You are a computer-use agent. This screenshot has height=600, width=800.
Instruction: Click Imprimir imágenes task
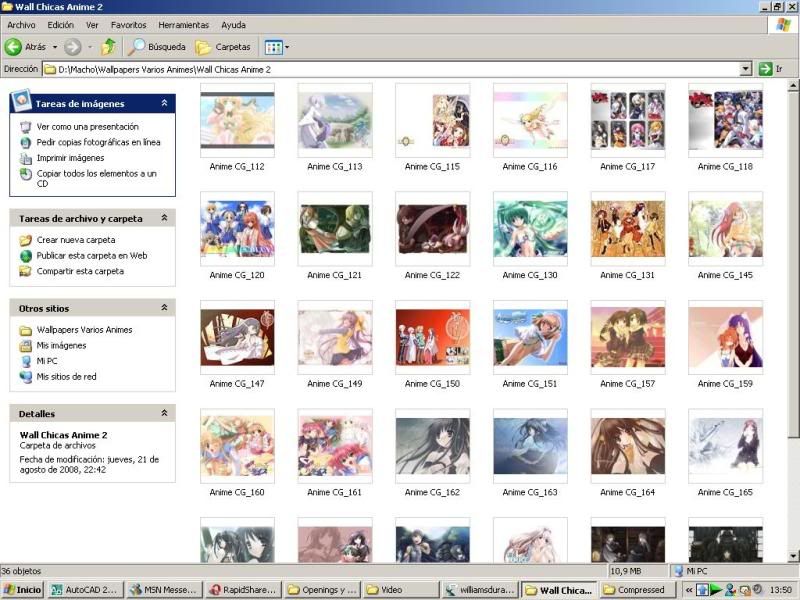(x=70, y=158)
